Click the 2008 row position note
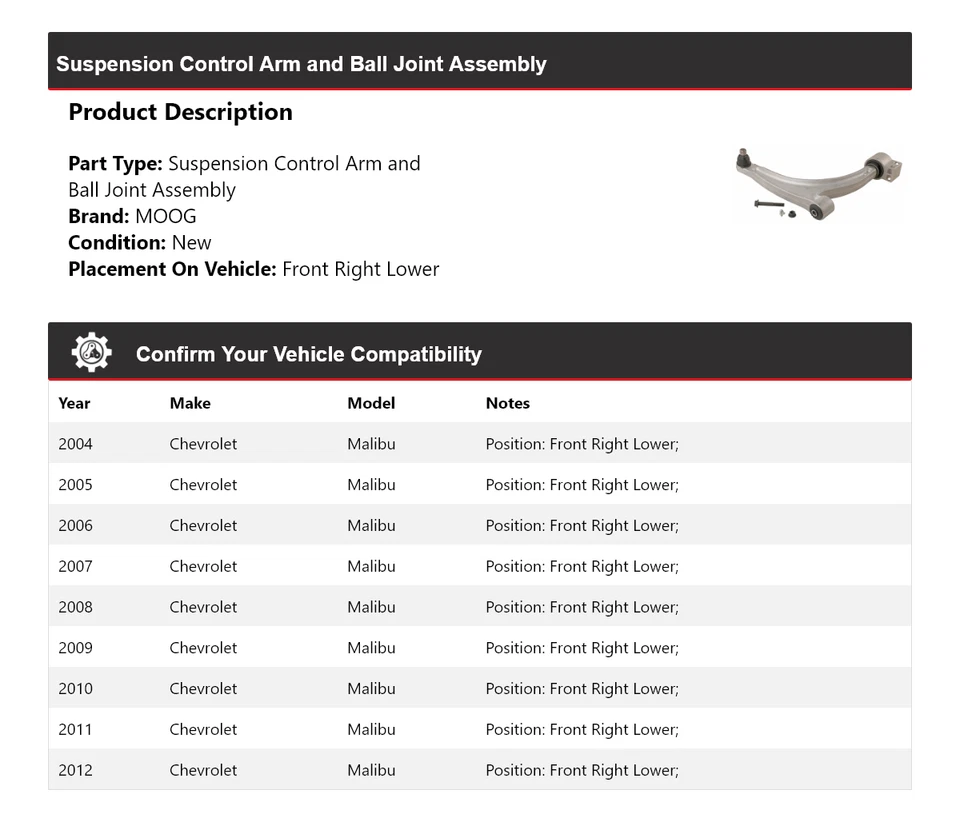Viewport: 960px width, 822px height. tap(582, 607)
